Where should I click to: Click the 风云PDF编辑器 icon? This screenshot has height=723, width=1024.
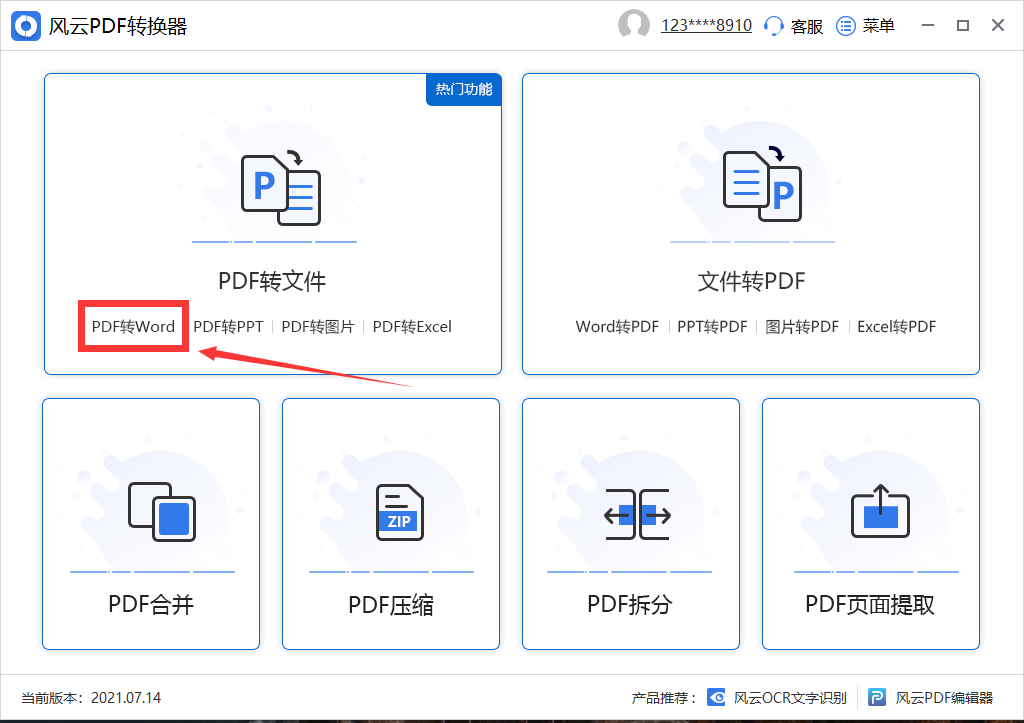tap(877, 698)
